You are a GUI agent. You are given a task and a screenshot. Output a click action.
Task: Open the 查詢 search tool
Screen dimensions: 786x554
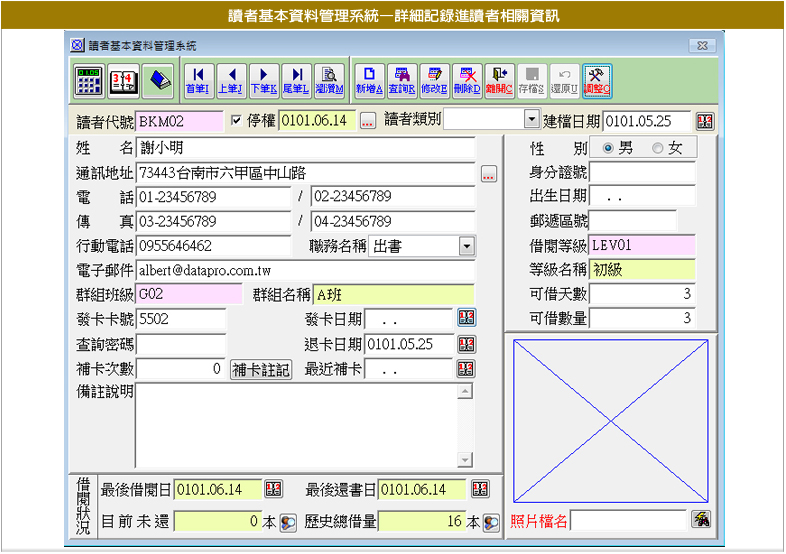click(402, 80)
